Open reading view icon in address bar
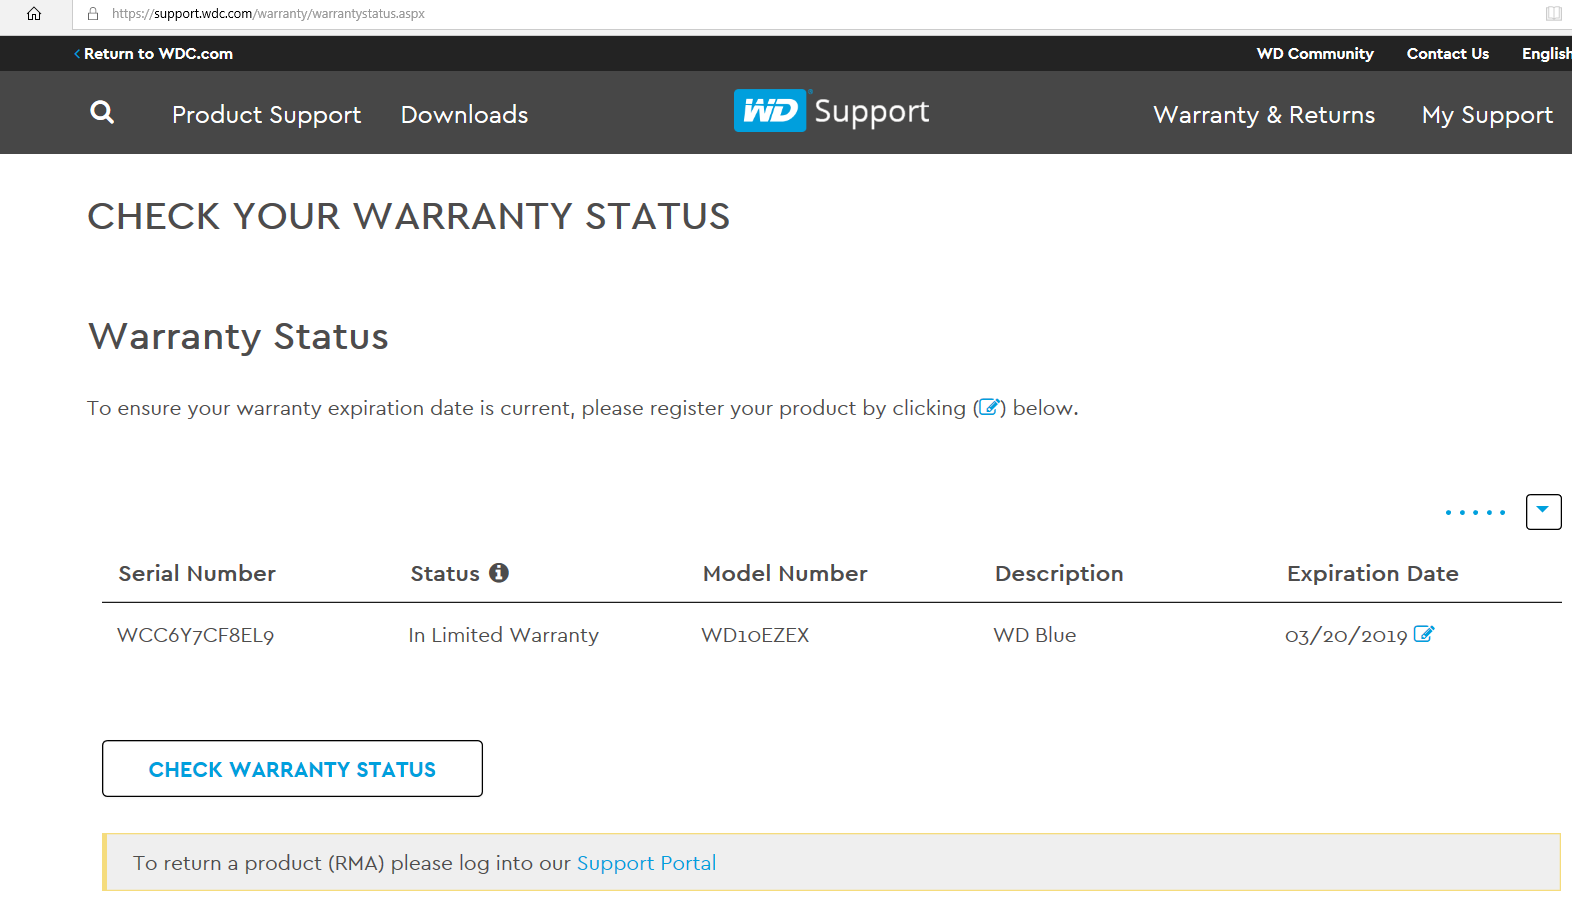 (x=1553, y=14)
